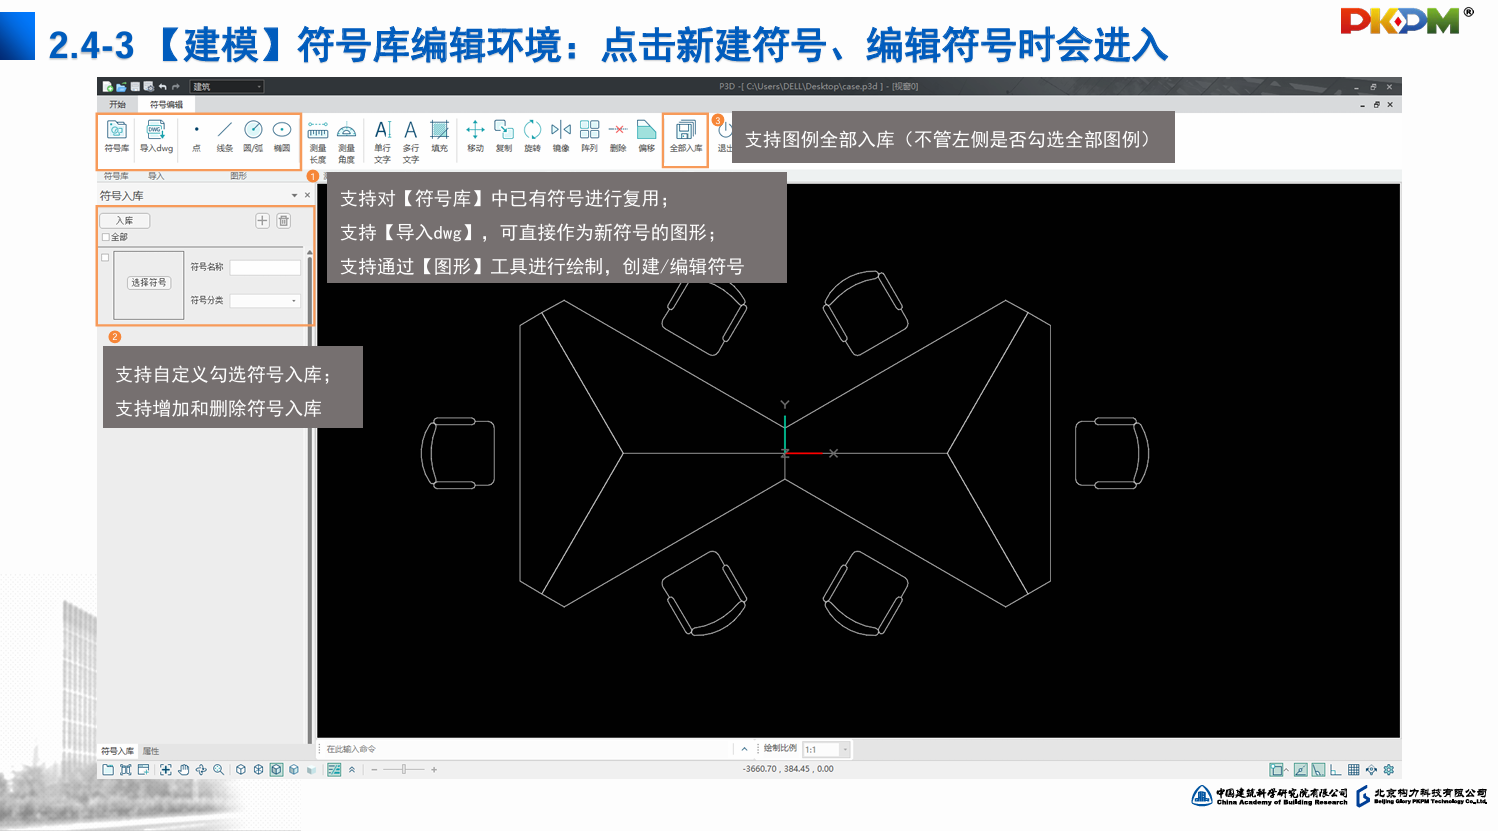1498x831 pixels.
Task: Click the 符号名称 name input field
Action: click(265, 267)
